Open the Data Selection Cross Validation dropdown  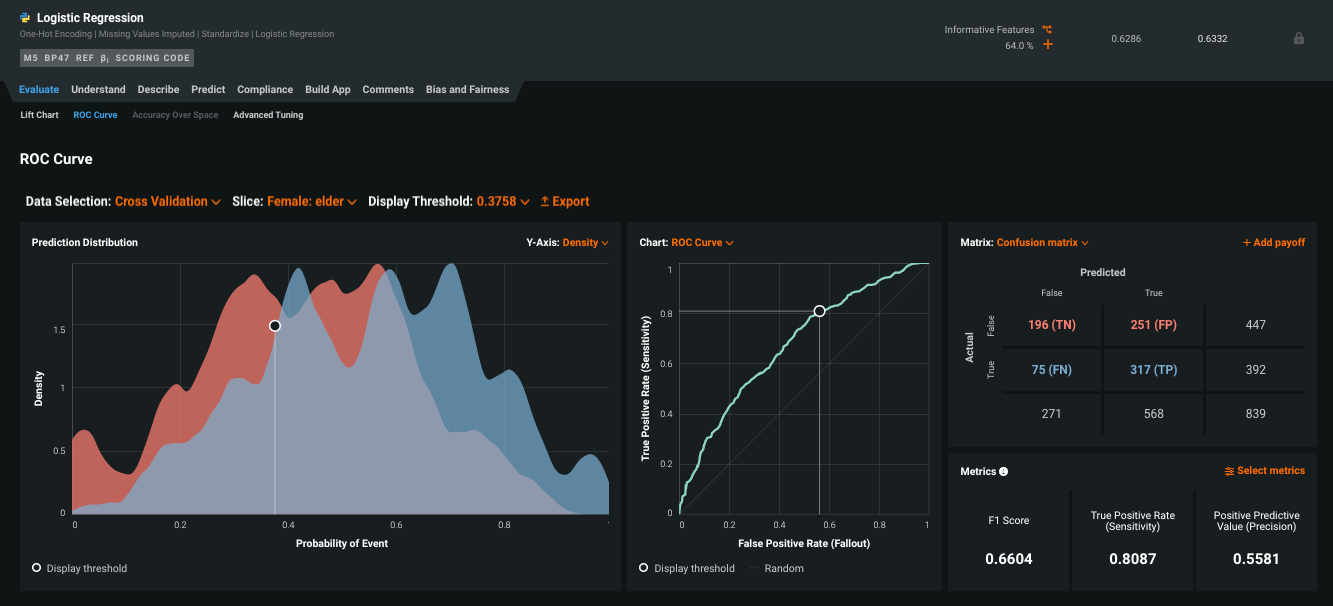[x=168, y=202]
